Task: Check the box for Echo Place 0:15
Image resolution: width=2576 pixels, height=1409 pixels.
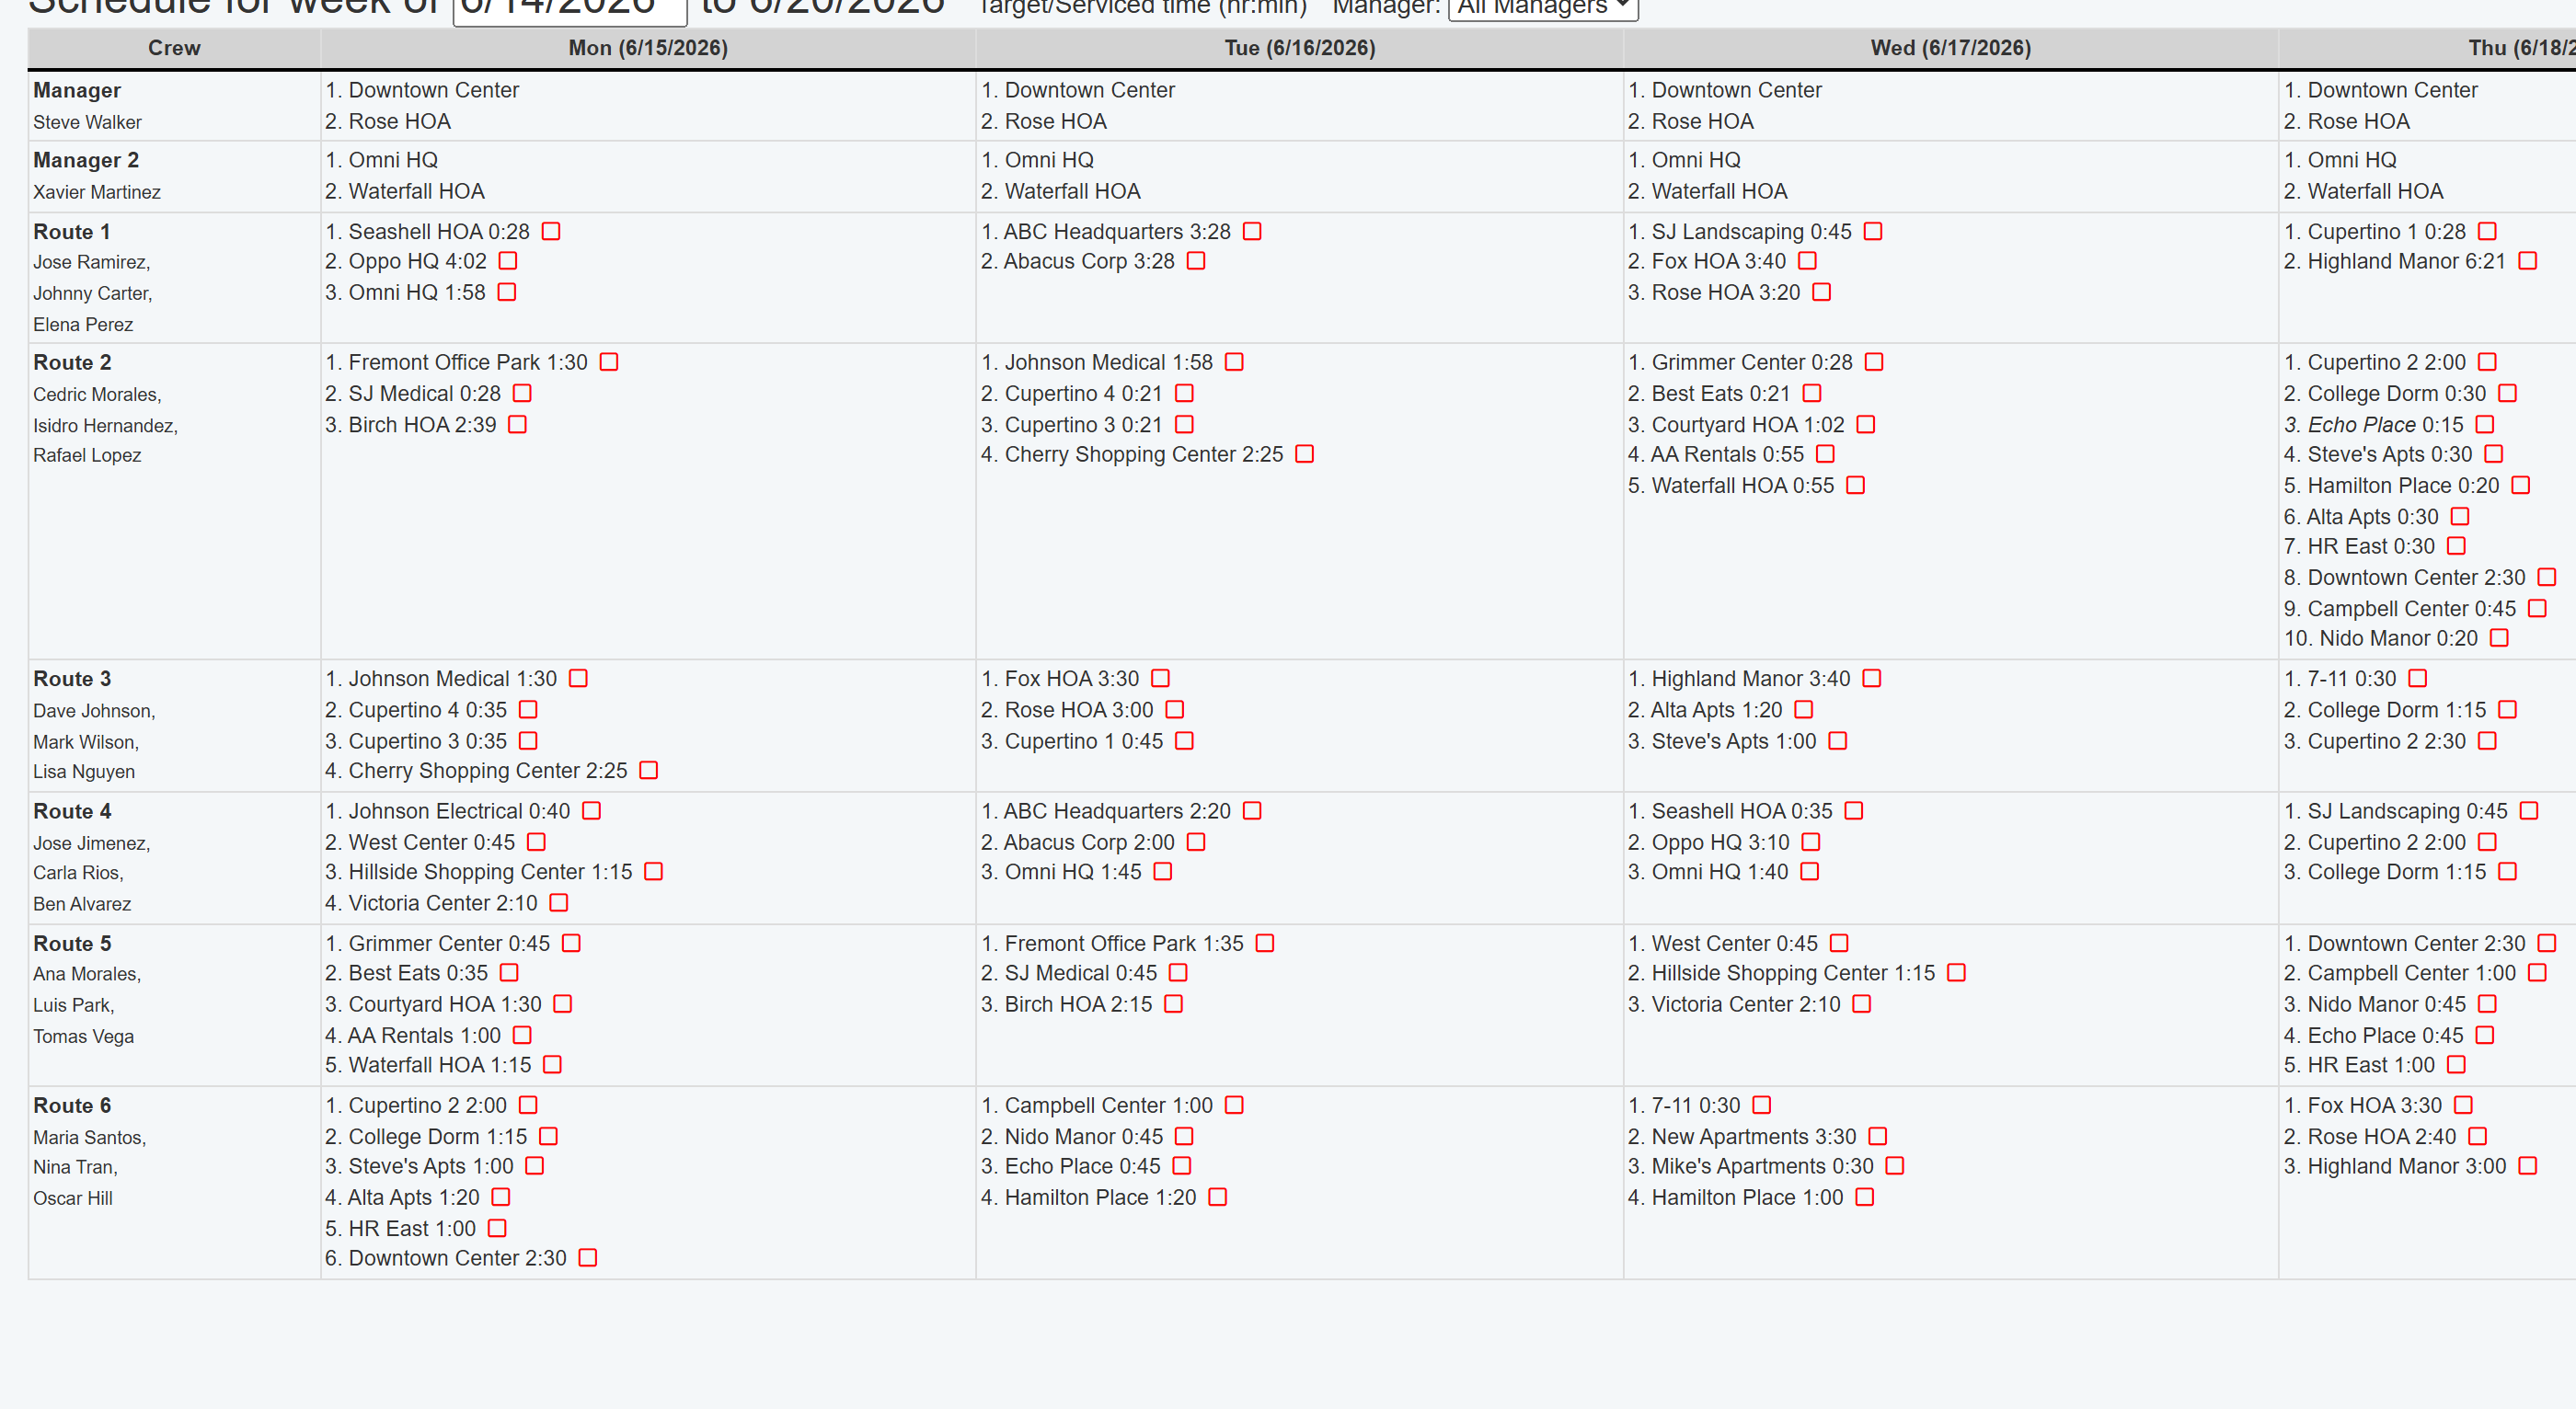Action: [2485, 425]
